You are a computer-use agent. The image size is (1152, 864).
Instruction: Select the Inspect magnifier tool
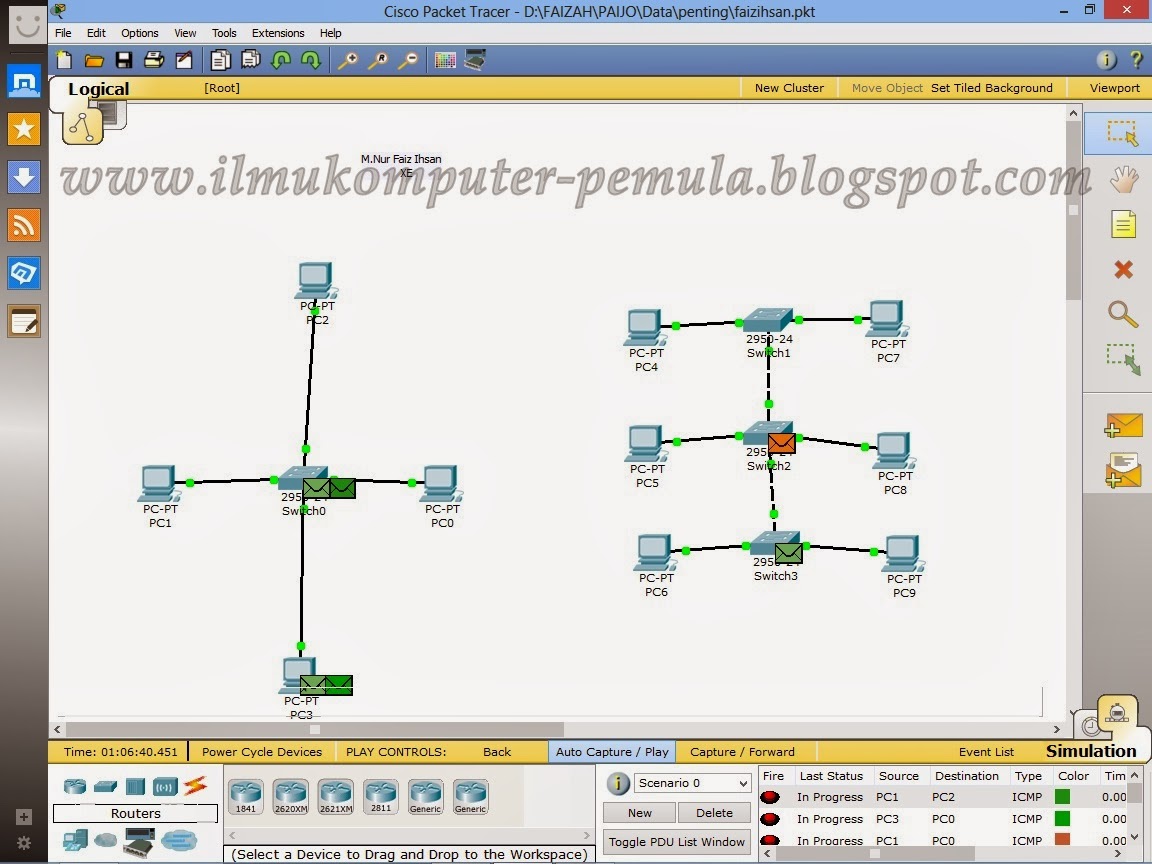(1123, 313)
